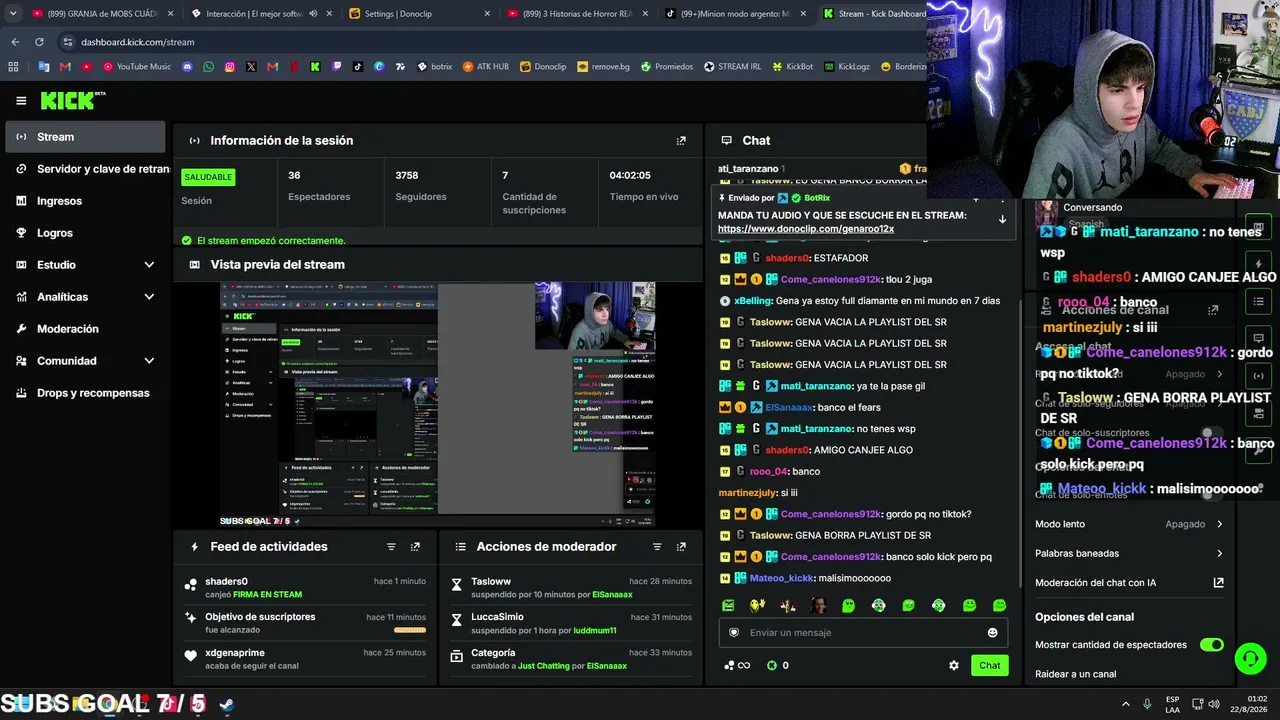Click the FIRMA EN STEAM reward link
1280x720 pixels.
(x=267, y=595)
